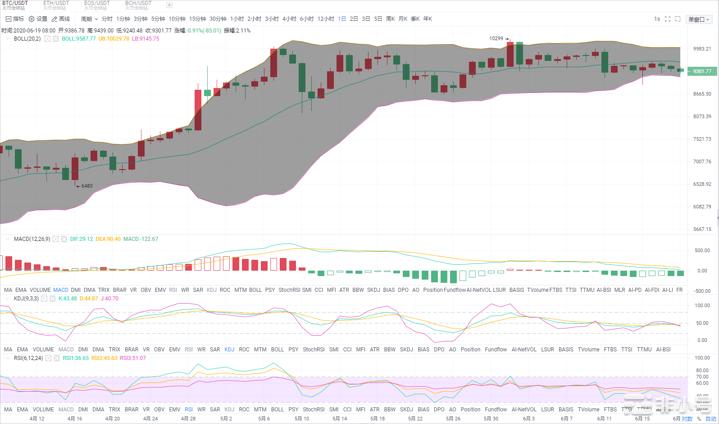Select the 1小时 timeframe
719x424 pixels.
[237, 19]
